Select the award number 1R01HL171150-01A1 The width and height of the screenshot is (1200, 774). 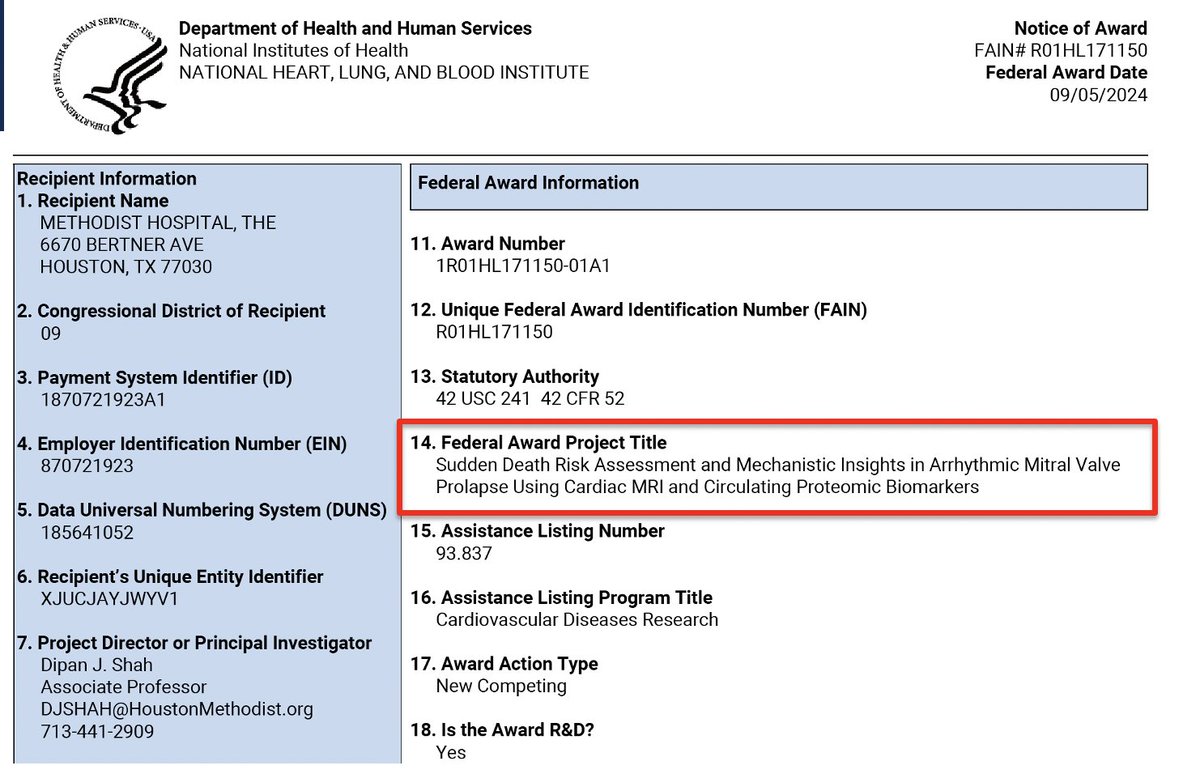point(523,266)
